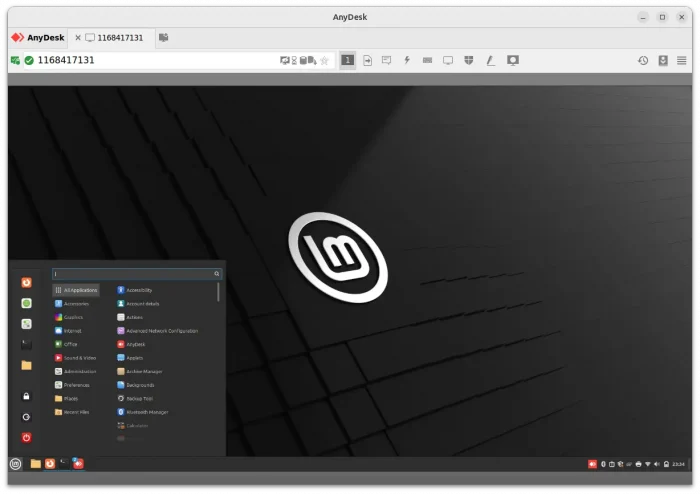Open the Files folder in remote panel
The height and width of the screenshot is (494, 700).
coord(36,464)
